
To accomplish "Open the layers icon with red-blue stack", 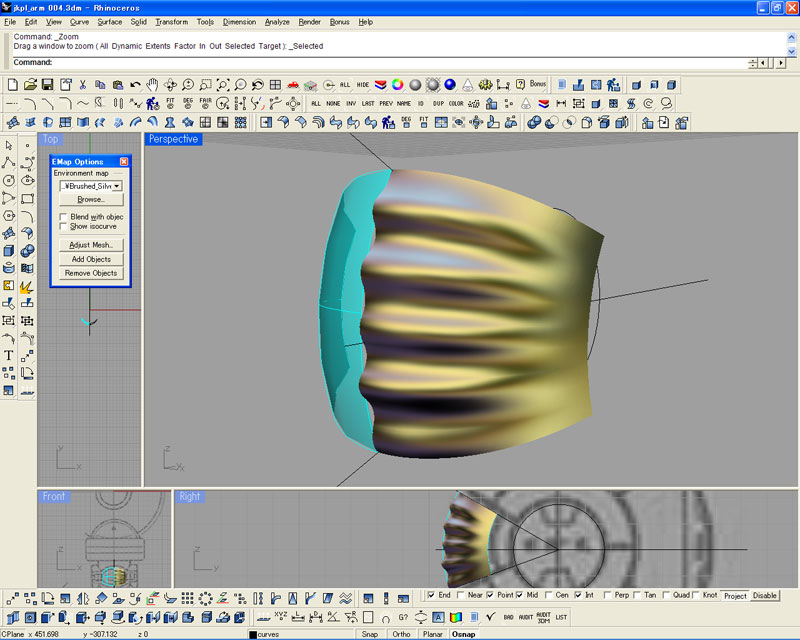I will pyautogui.click(x=381, y=85).
